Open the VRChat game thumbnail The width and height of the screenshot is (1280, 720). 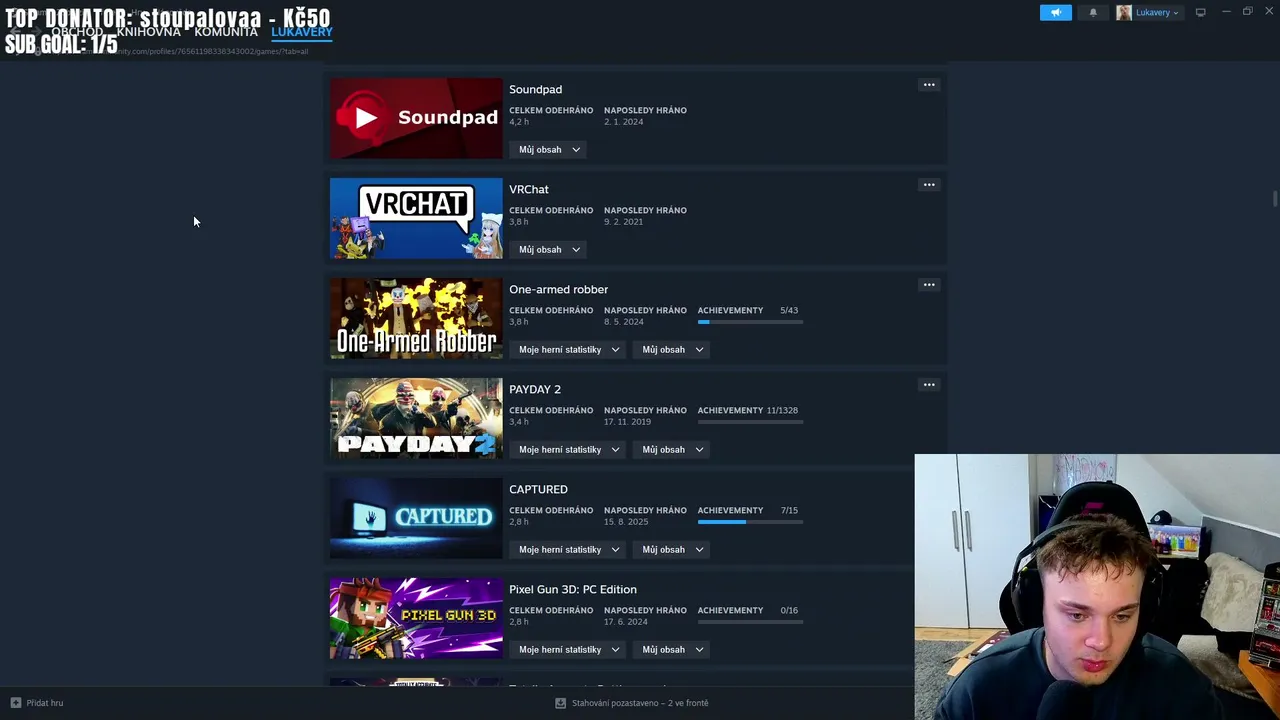(x=416, y=218)
